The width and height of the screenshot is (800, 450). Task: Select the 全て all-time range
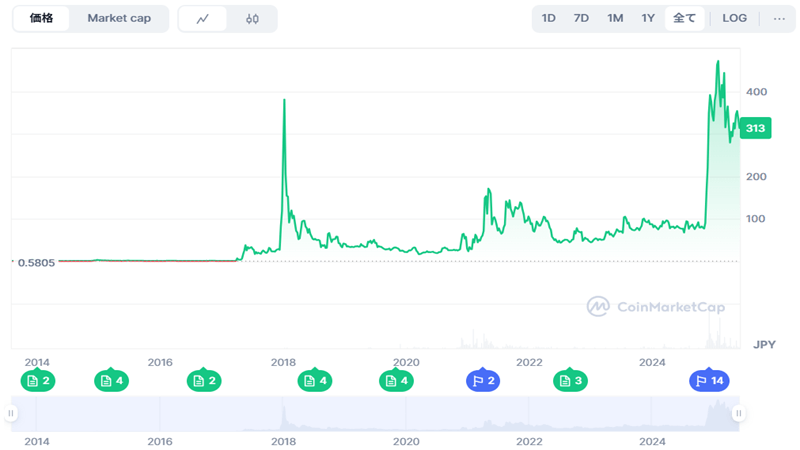point(684,18)
